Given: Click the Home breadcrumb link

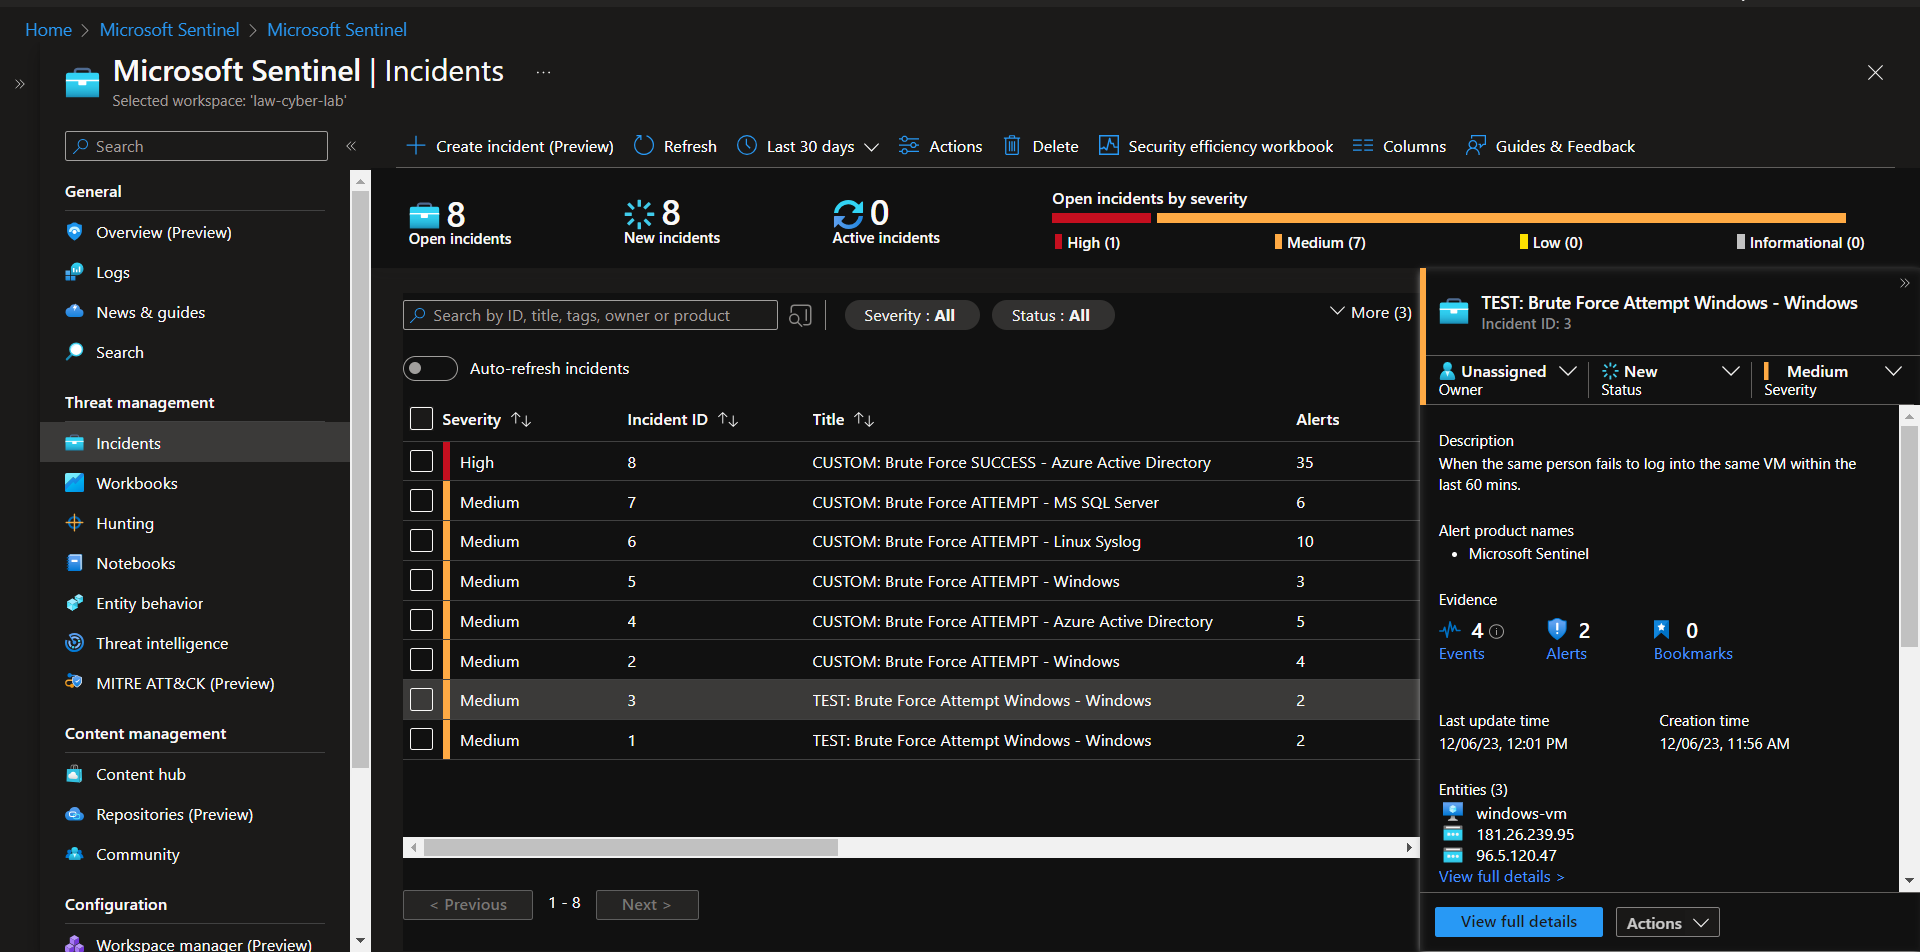Looking at the screenshot, I should coord(48,30).
